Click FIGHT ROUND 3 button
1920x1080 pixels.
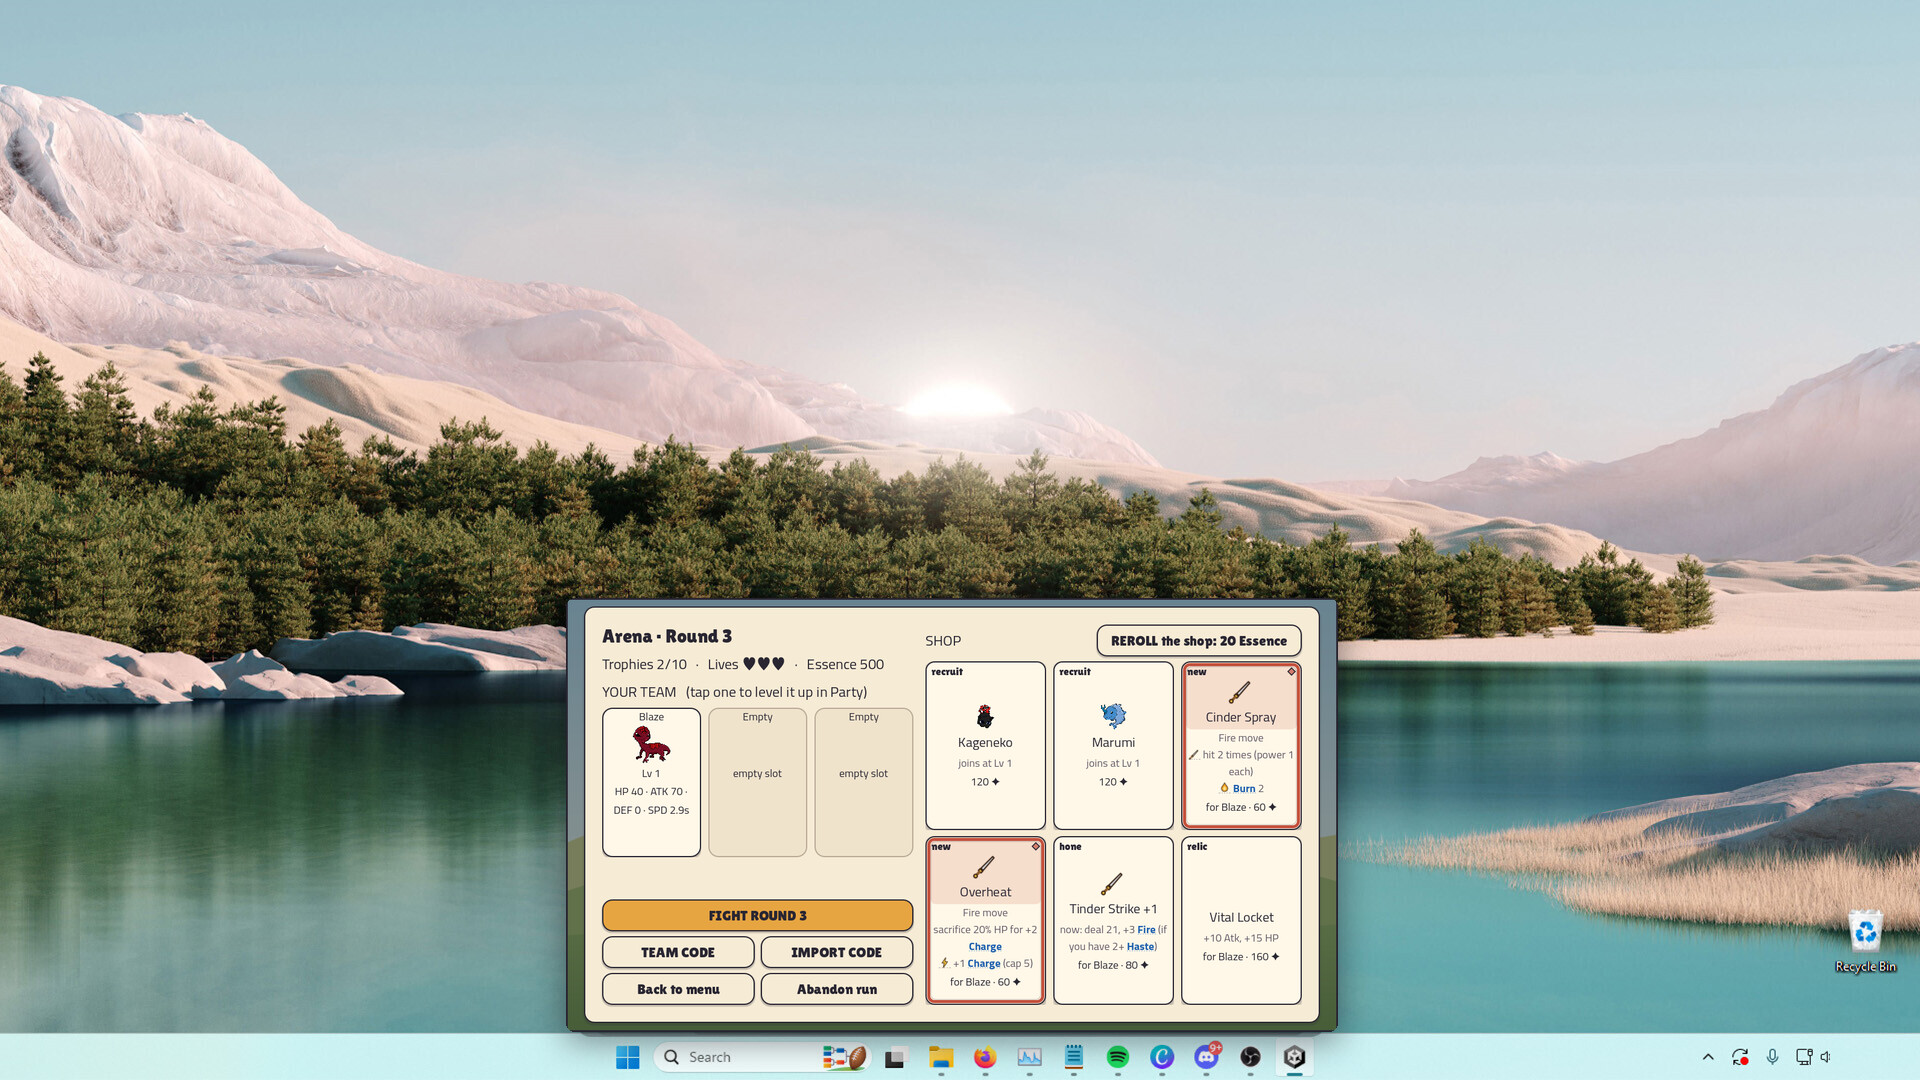click(x=757, y=915)
